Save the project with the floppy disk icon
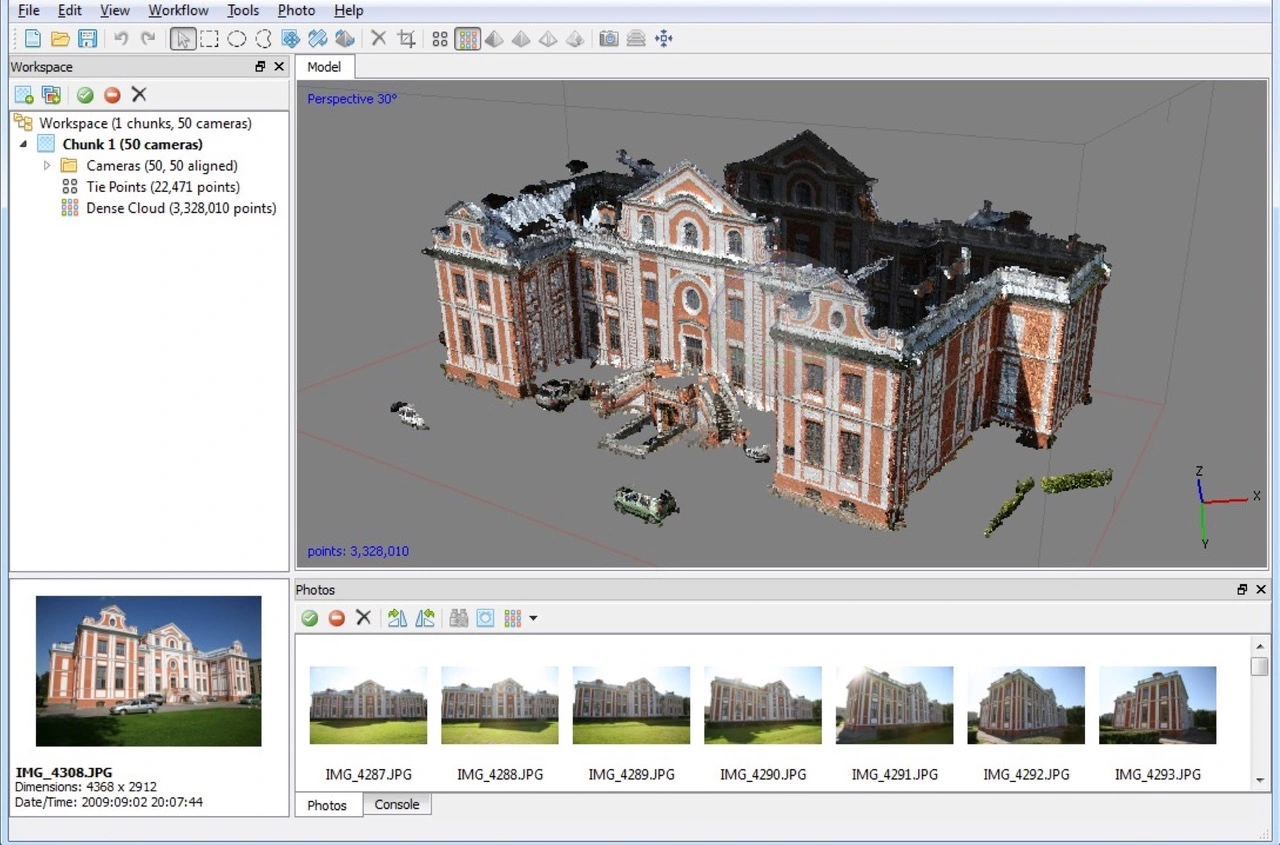The height and width of the screenshot is (845, 1280). pos(88,39)
